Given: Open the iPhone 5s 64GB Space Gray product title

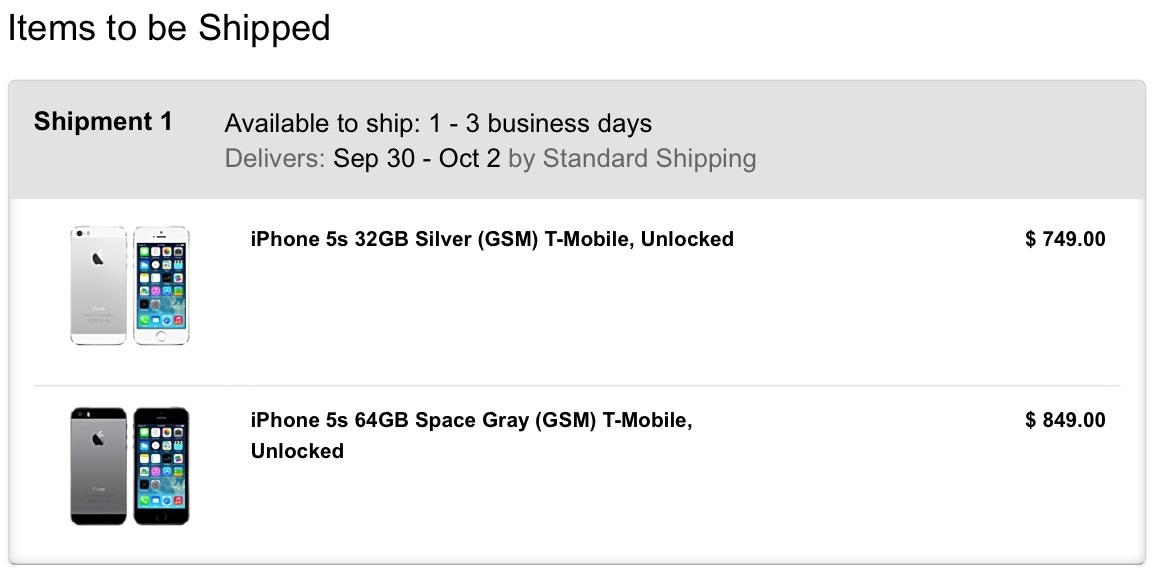Looking at the screenshot, I should click(471, 420).
